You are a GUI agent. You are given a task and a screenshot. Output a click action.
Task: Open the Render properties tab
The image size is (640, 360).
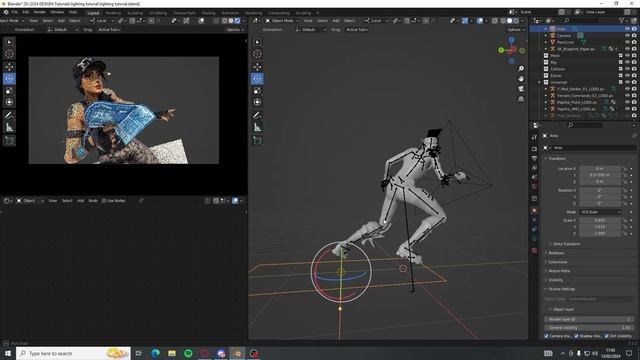pos(534,149)
